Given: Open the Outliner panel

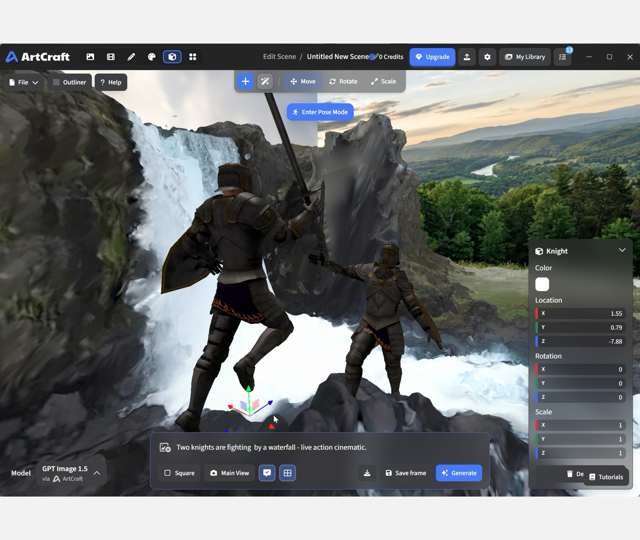Looking at the screenshot, I should [x=69, y=82].
